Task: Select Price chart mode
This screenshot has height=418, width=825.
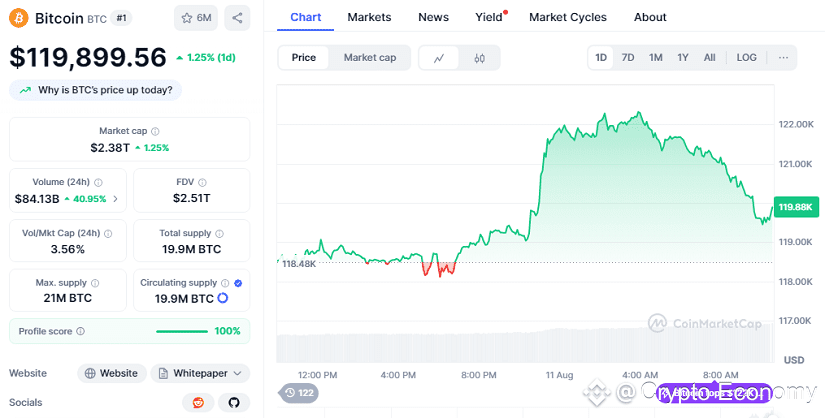Action: [x=304, y=58]
